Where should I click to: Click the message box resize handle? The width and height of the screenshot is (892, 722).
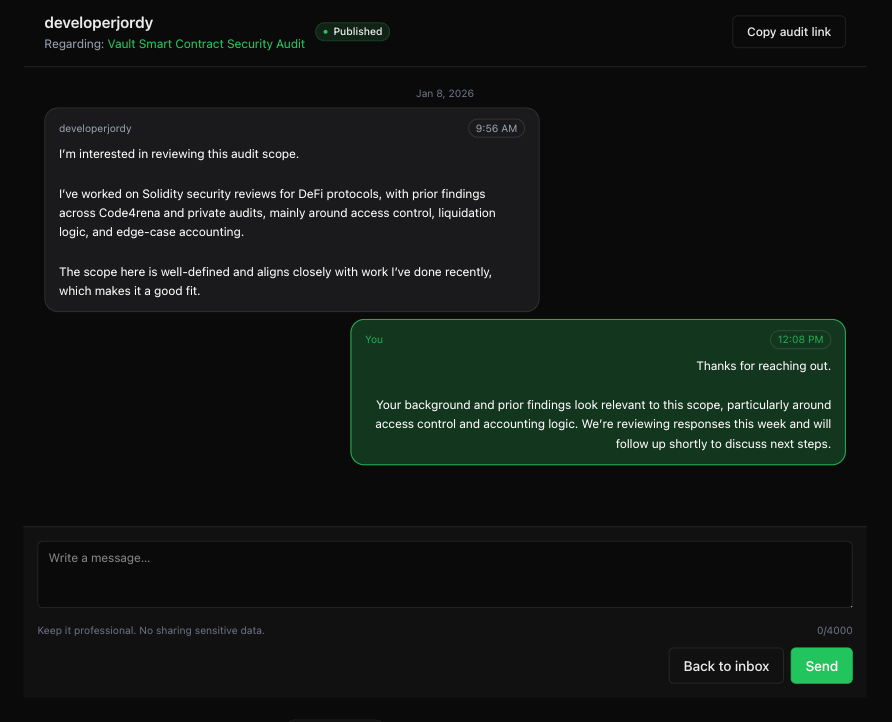point(849,604)
